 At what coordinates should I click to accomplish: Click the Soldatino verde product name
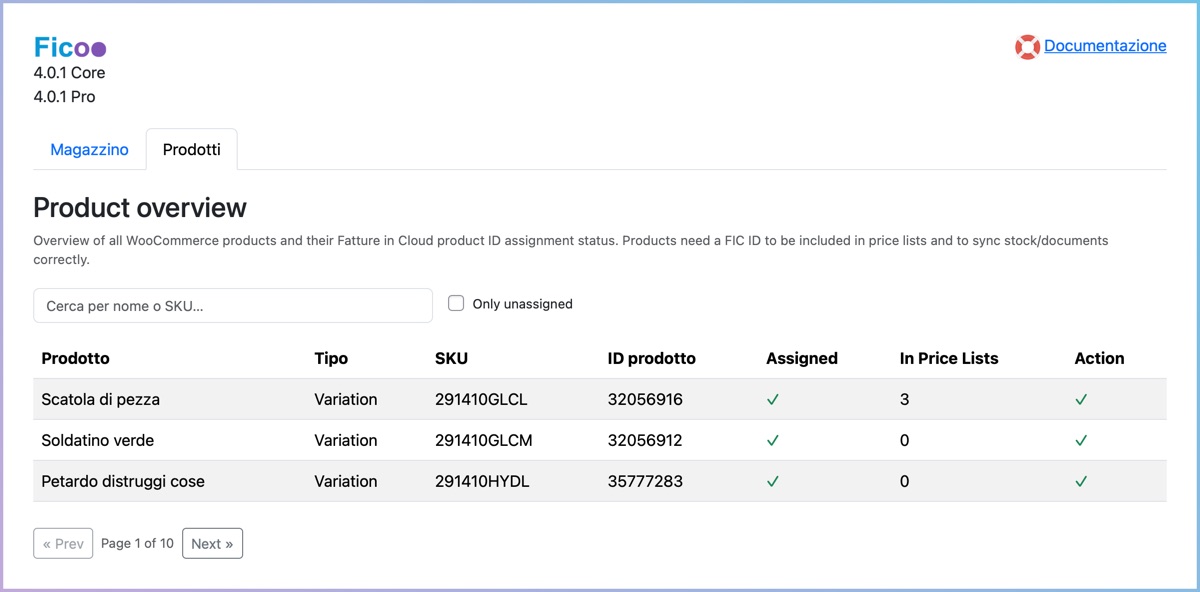click(97, 440)
